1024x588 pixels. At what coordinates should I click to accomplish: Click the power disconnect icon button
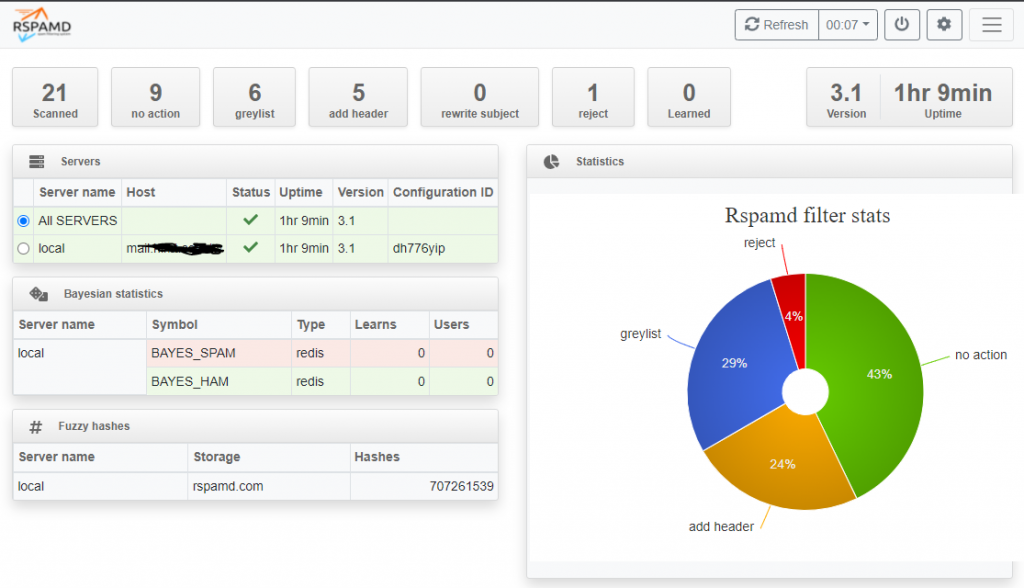pos(902,25)
